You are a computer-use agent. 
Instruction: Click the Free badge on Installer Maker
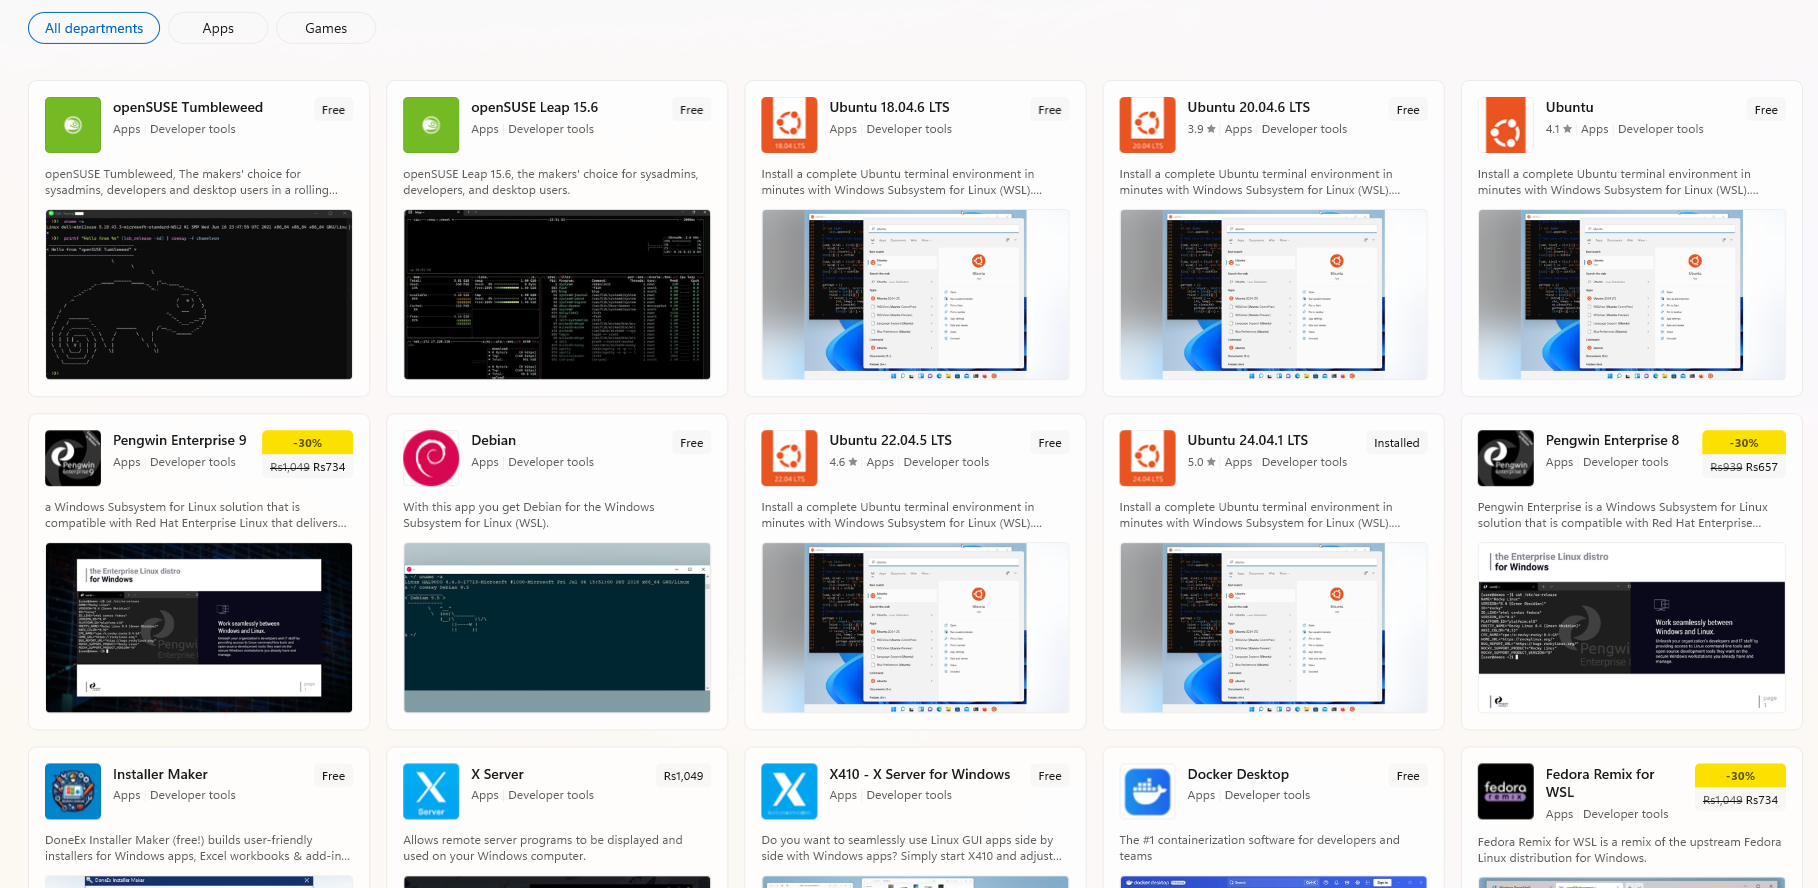tap(334, 776)
